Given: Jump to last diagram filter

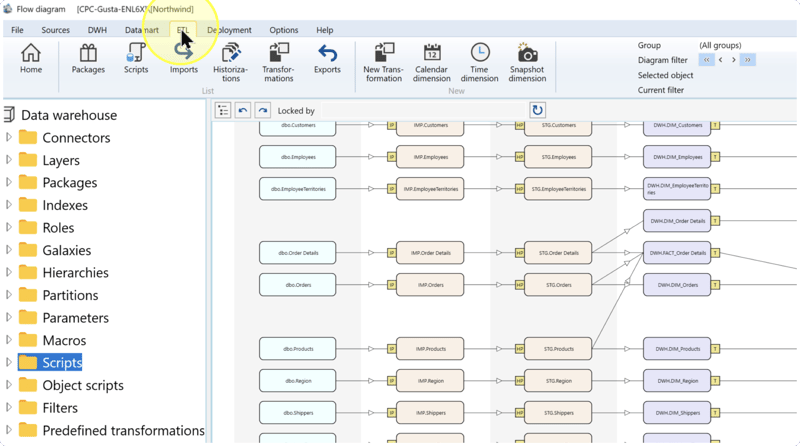Looking at the screenshot, I should click(x=747, y=60).
